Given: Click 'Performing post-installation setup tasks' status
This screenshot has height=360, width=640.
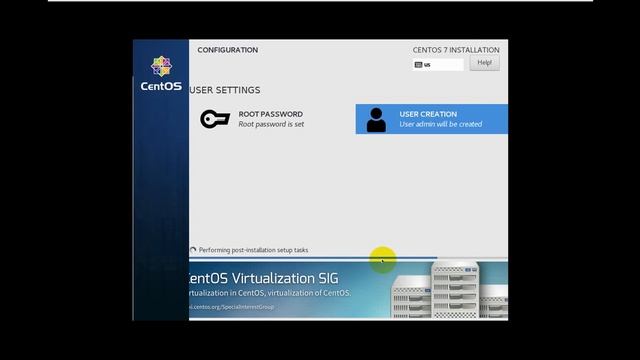Looking at the screenshot, I should click(x=253, y=250).
